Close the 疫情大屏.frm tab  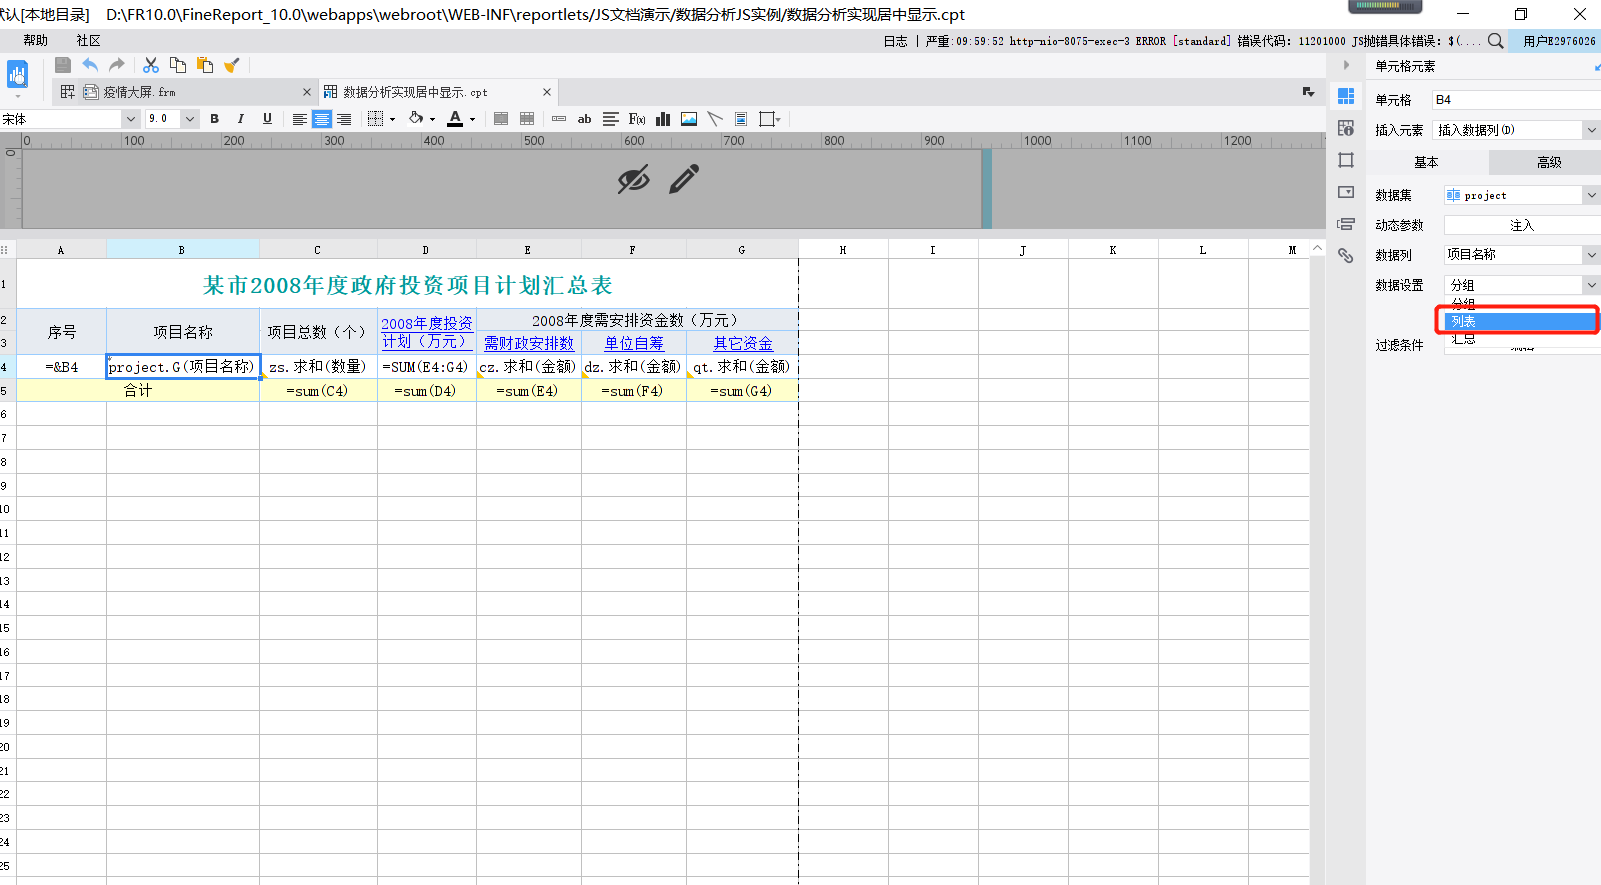click(x=307, y=92)
